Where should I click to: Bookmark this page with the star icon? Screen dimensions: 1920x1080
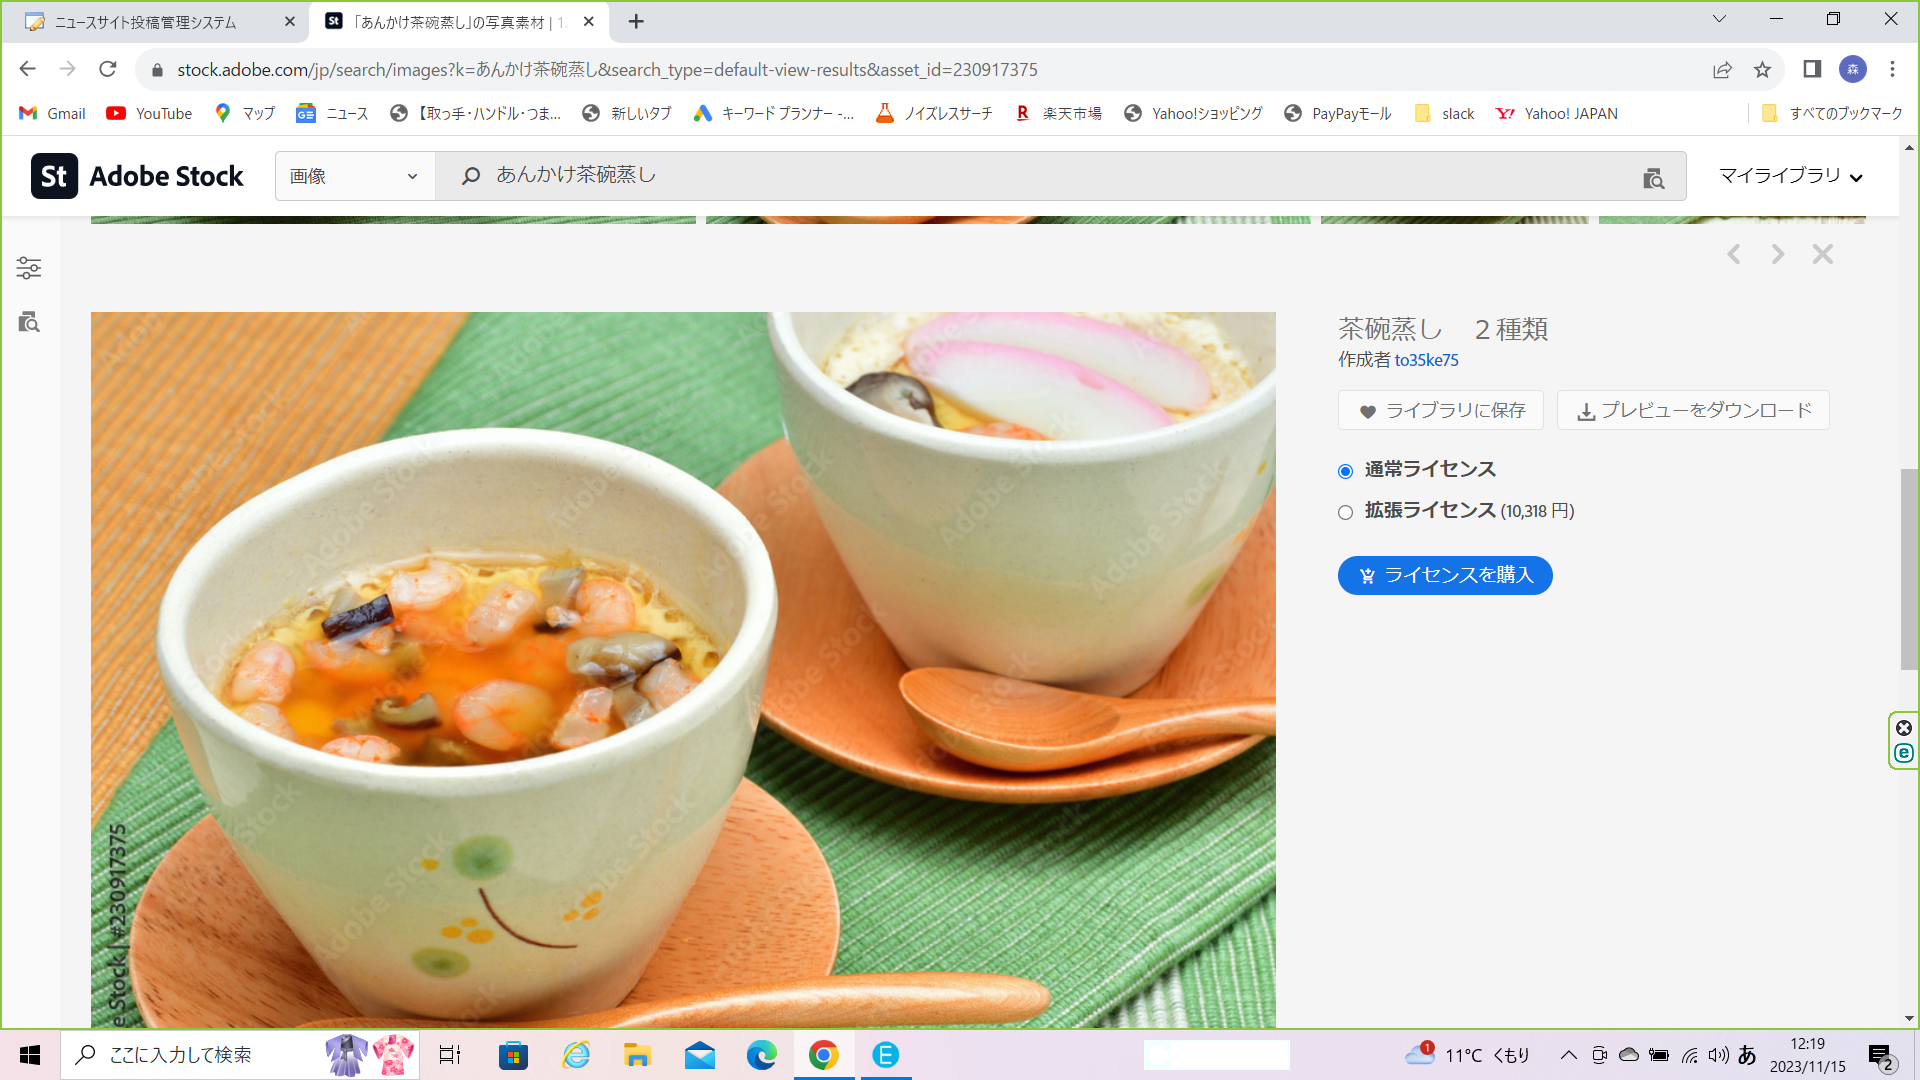click(x=1762, y=70)
